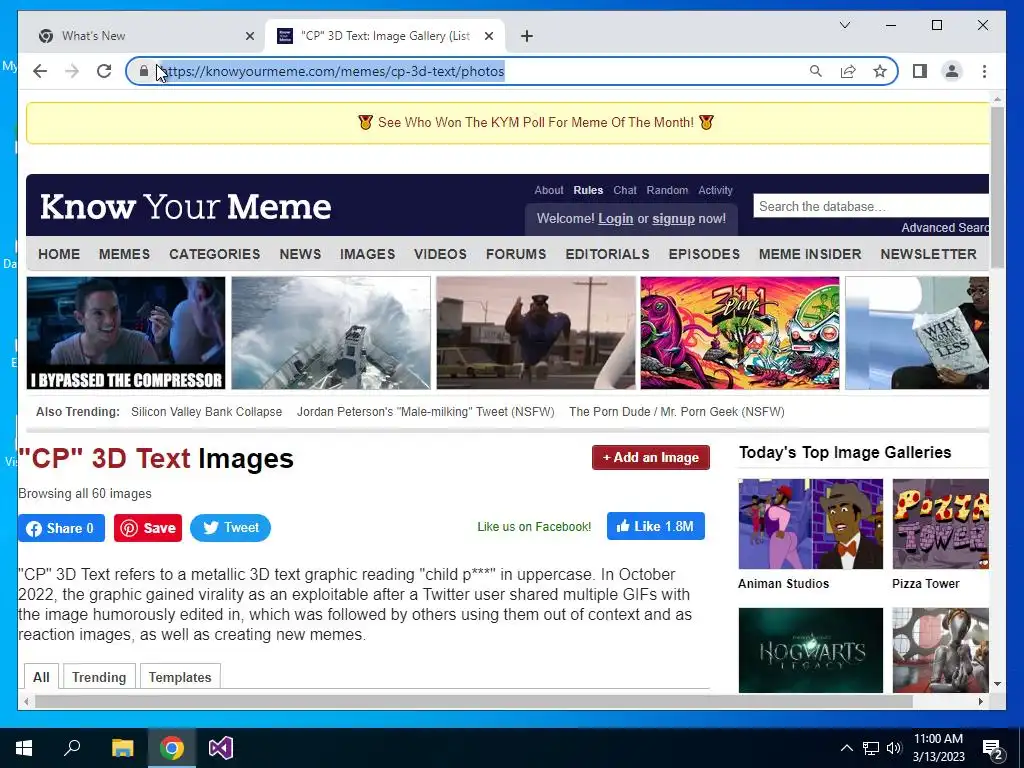Open the Chrome profile avatar
The height and width of the screenshot is (768, 1024).
[x=952, y=71]
